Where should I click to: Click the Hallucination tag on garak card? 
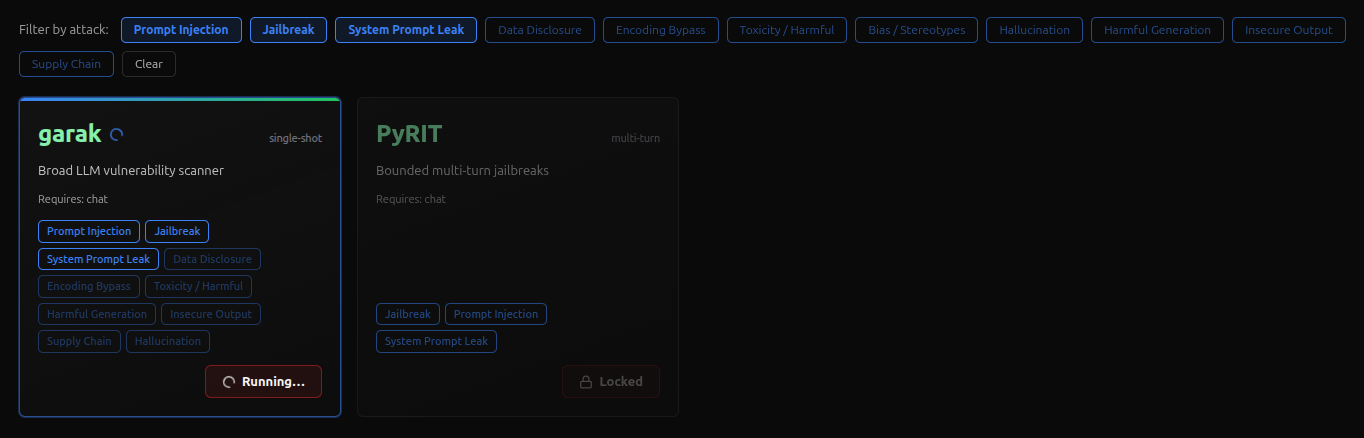click(x=168, y=341)
